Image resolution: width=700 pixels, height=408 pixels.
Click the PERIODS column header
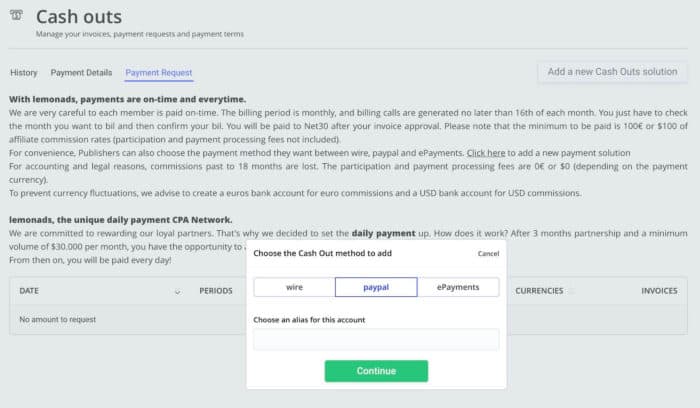pos(216,291)
